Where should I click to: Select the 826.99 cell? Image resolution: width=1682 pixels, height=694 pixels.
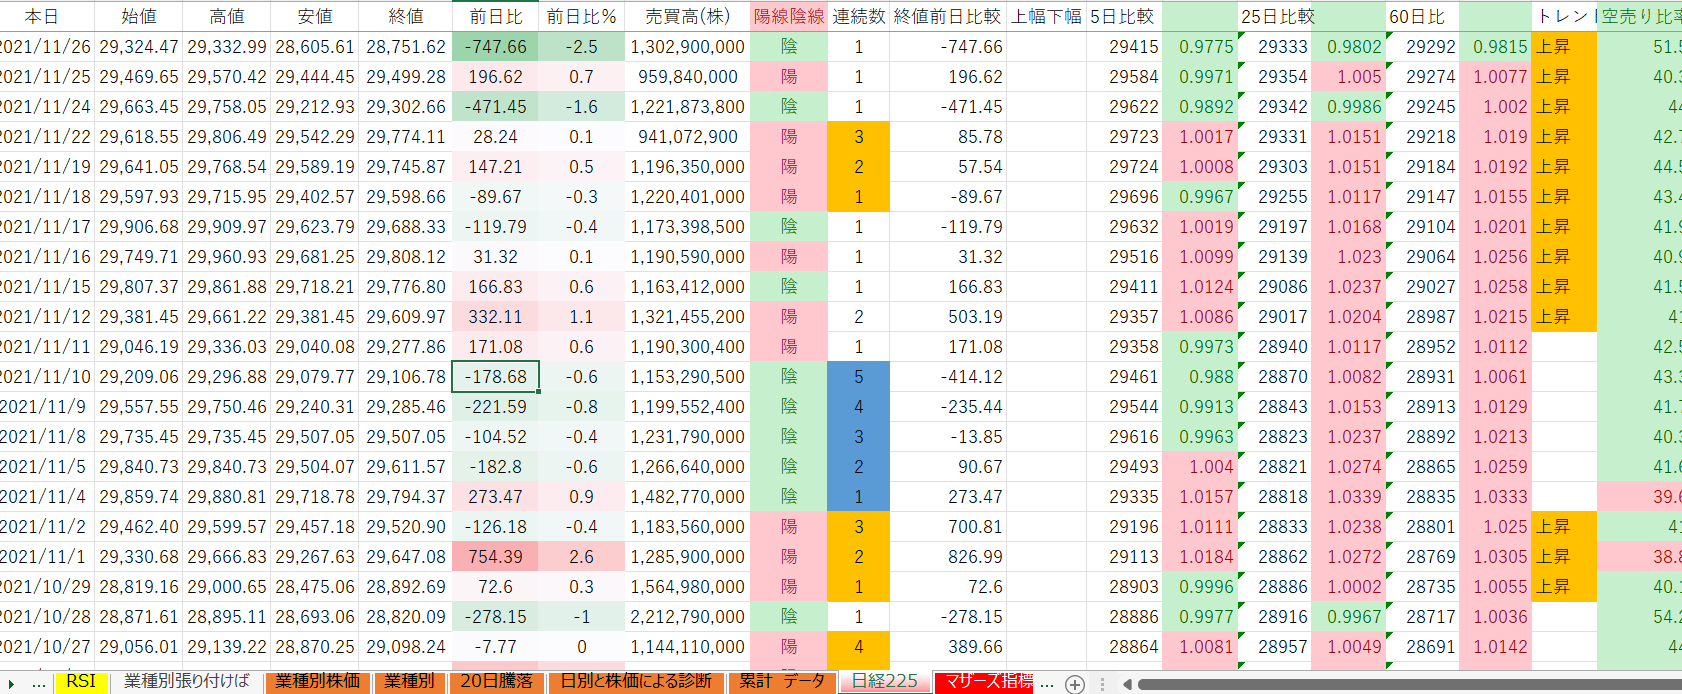coord(947,557)
